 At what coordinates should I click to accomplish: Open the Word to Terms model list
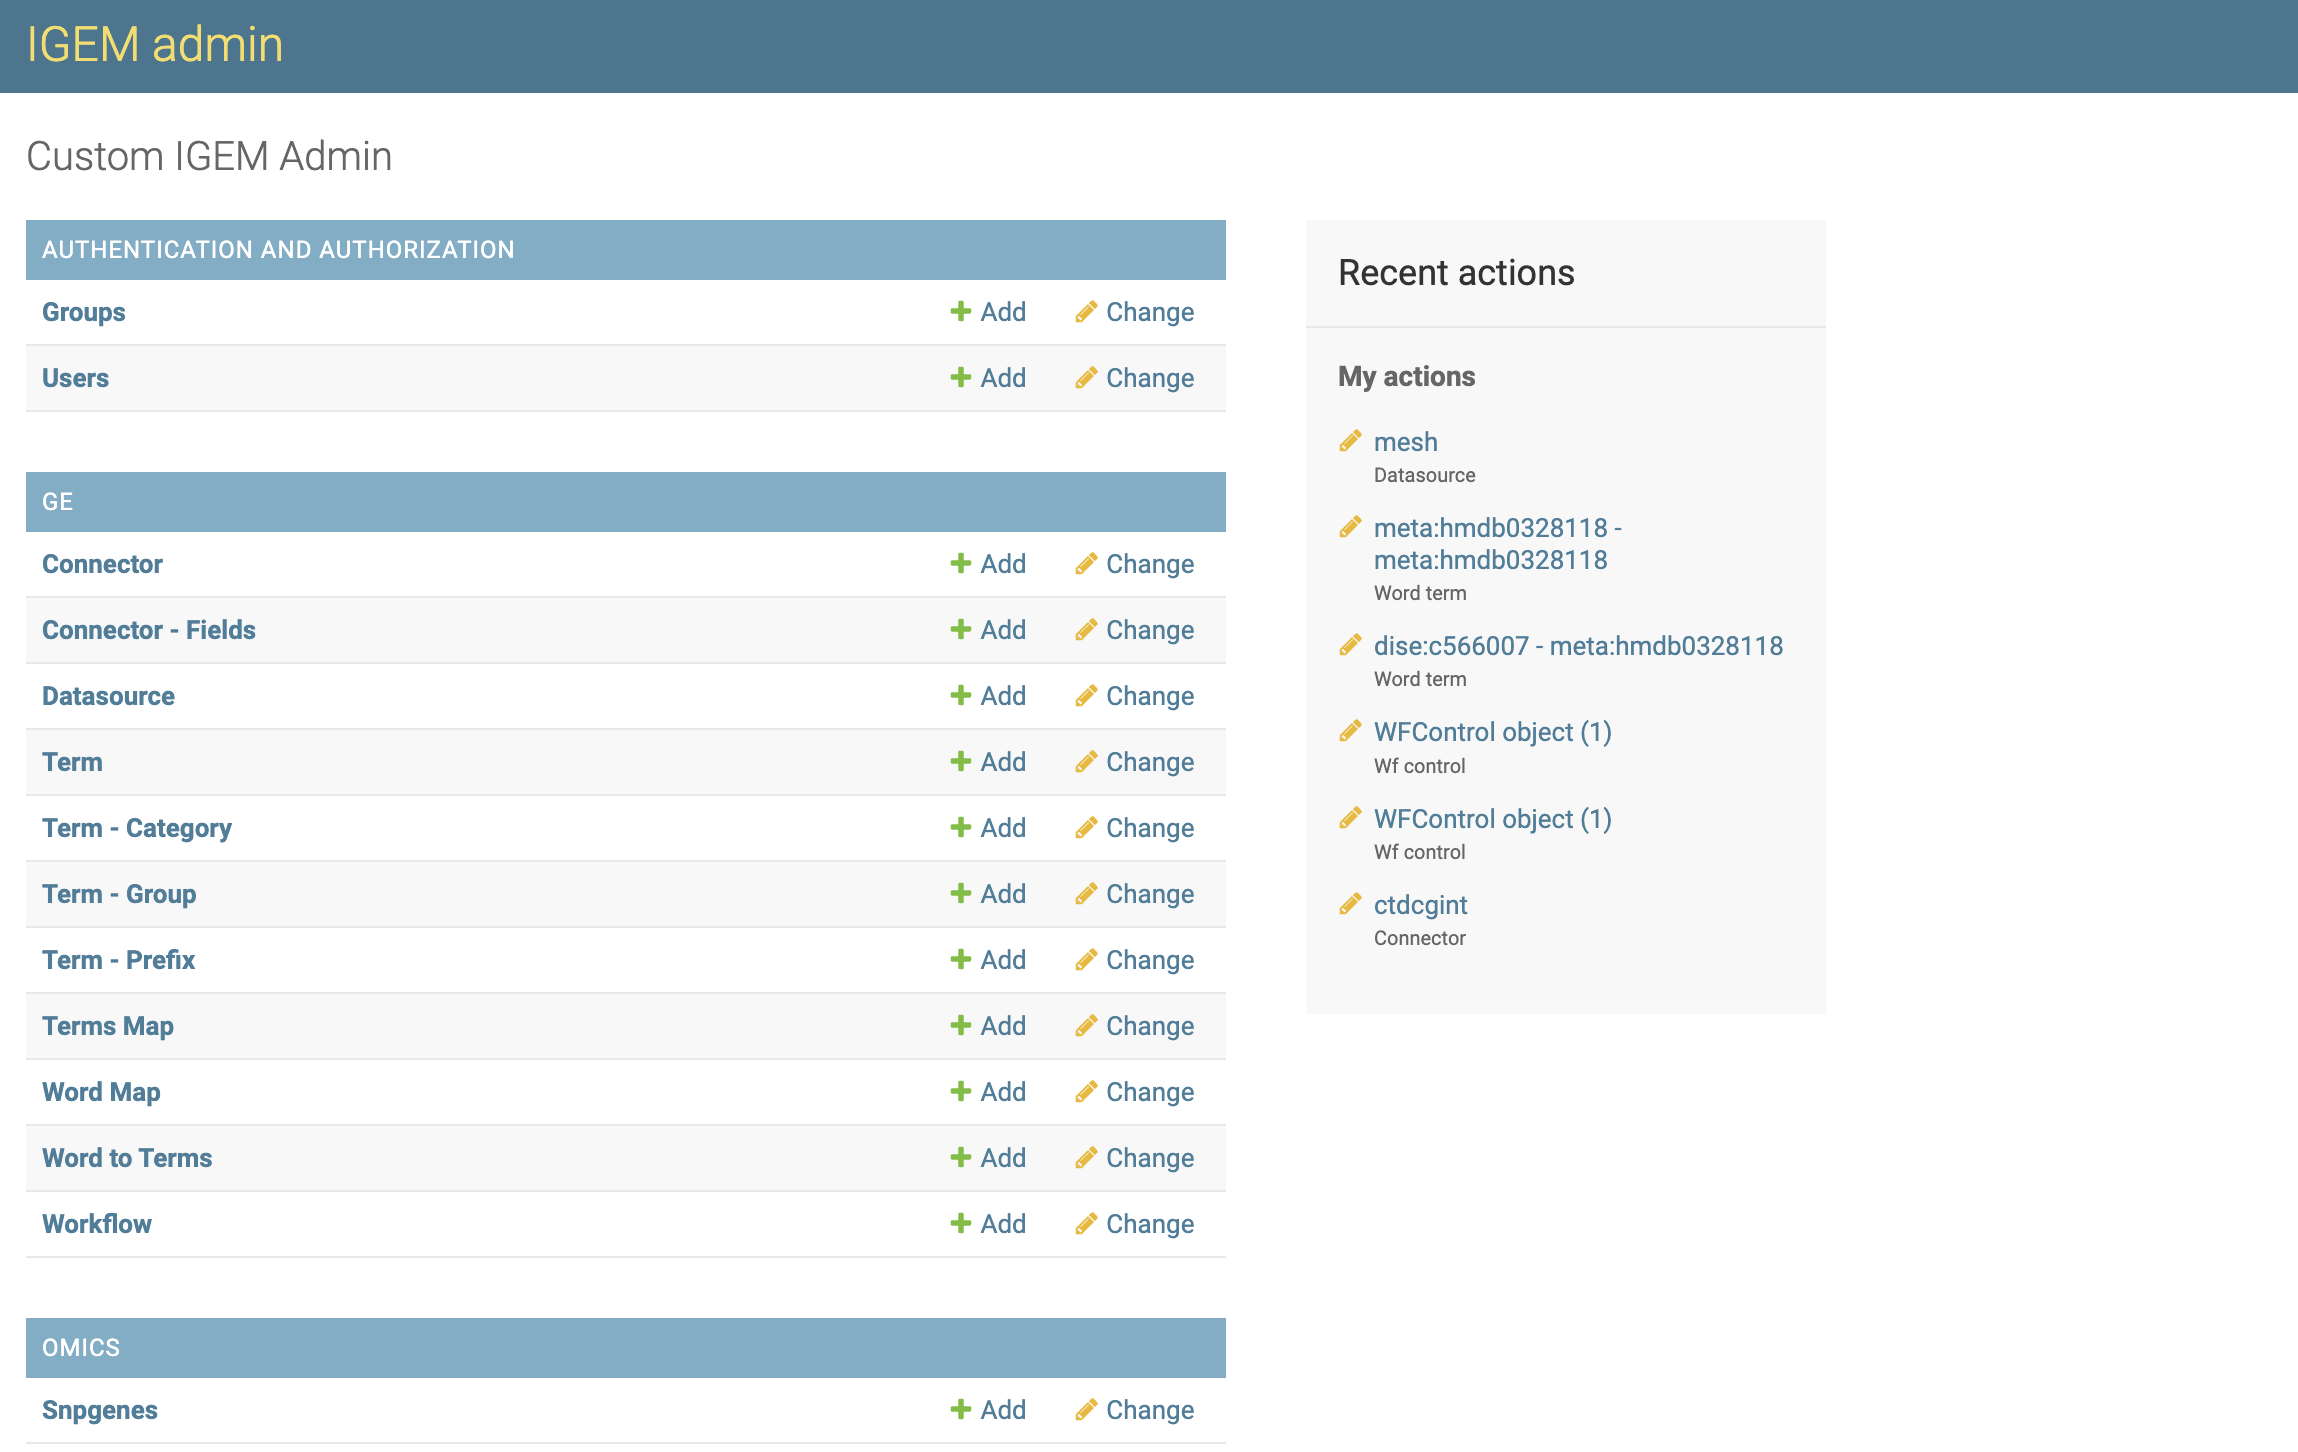coord(127,1158)
